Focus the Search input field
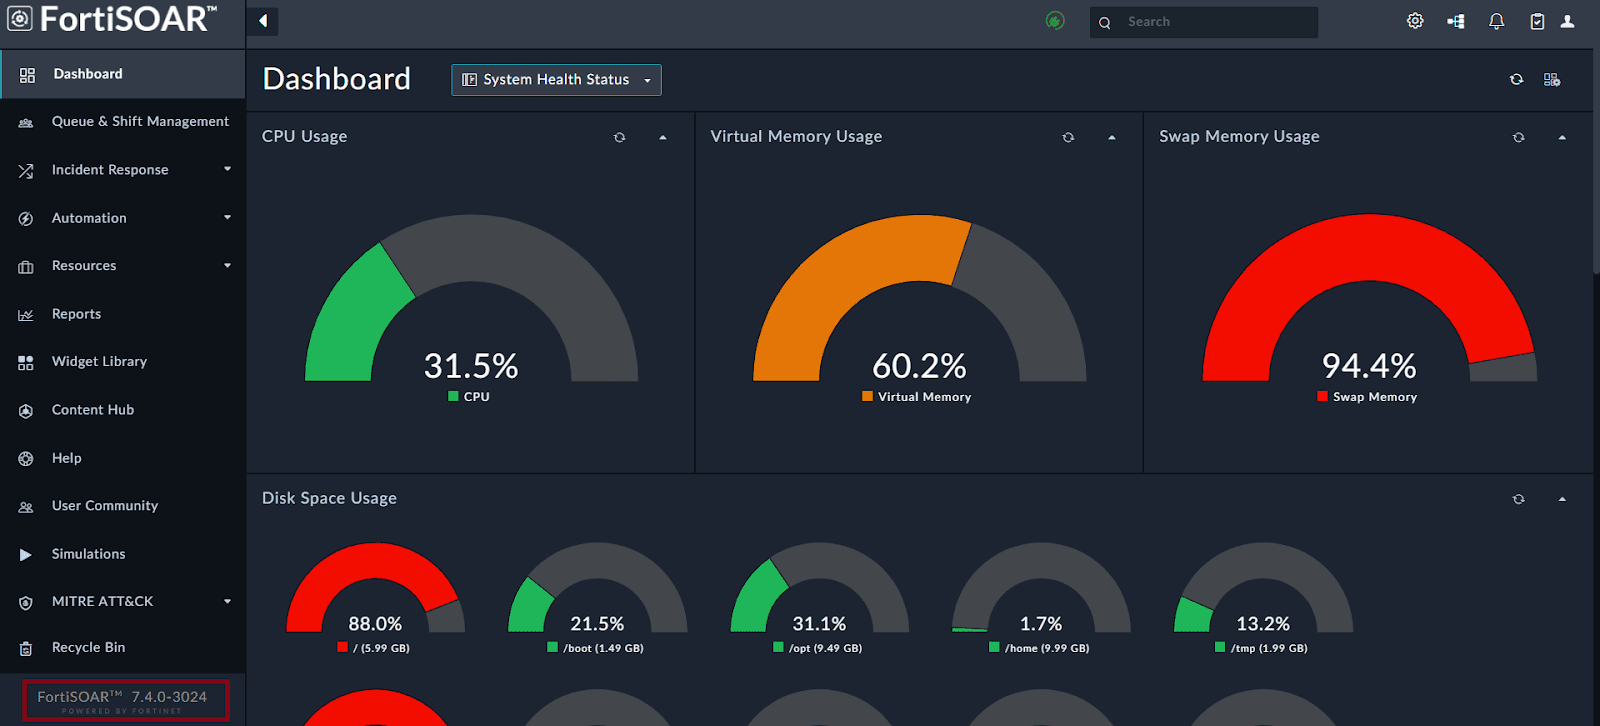The height and width of the screenshot is (726, 1600). [1204, 22]
